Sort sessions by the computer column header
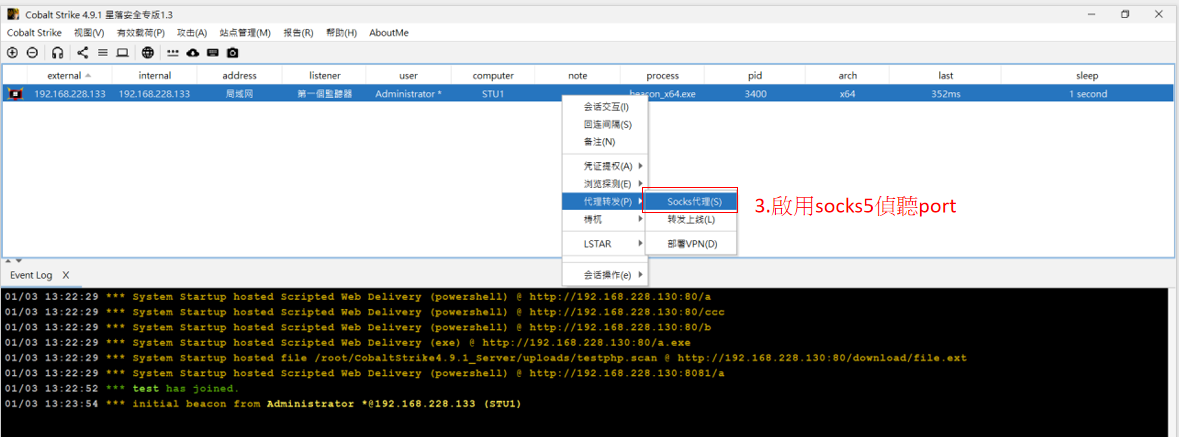This screenshot has height=437, width=1179. coord(493,75)
